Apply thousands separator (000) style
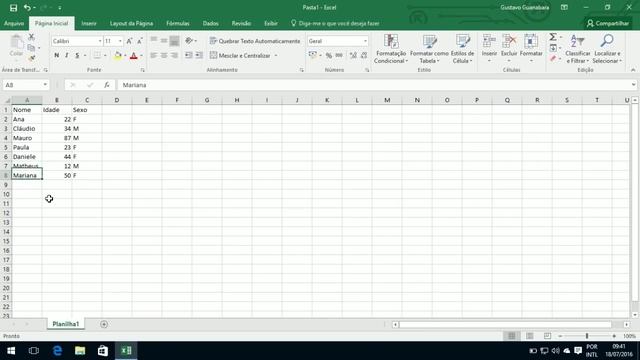Screen dimensions: 640x360 click(x=339, y=56)
